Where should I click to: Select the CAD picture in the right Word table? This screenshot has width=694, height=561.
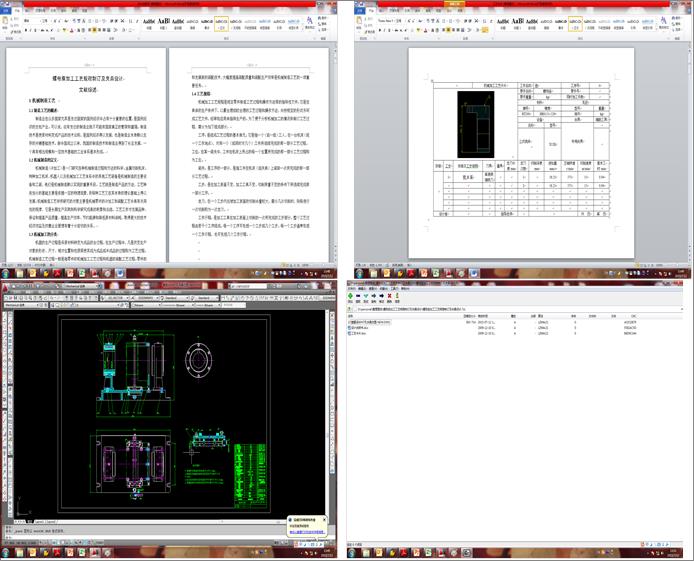[x=476, y=124]
